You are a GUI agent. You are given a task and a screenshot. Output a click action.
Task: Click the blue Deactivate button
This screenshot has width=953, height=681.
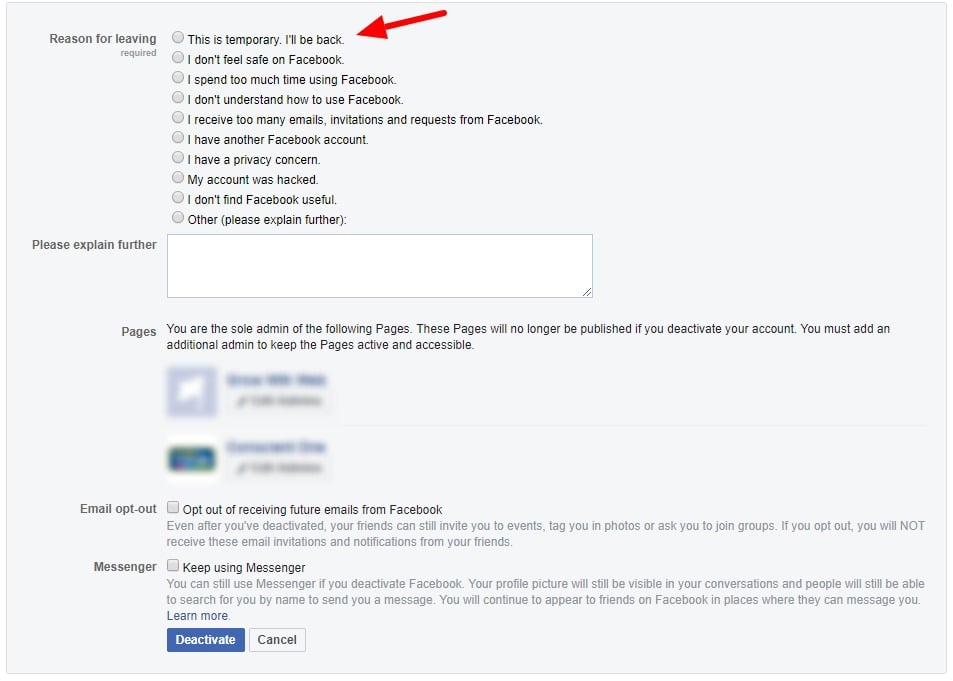pyautogui.click(x=205, y=640)
